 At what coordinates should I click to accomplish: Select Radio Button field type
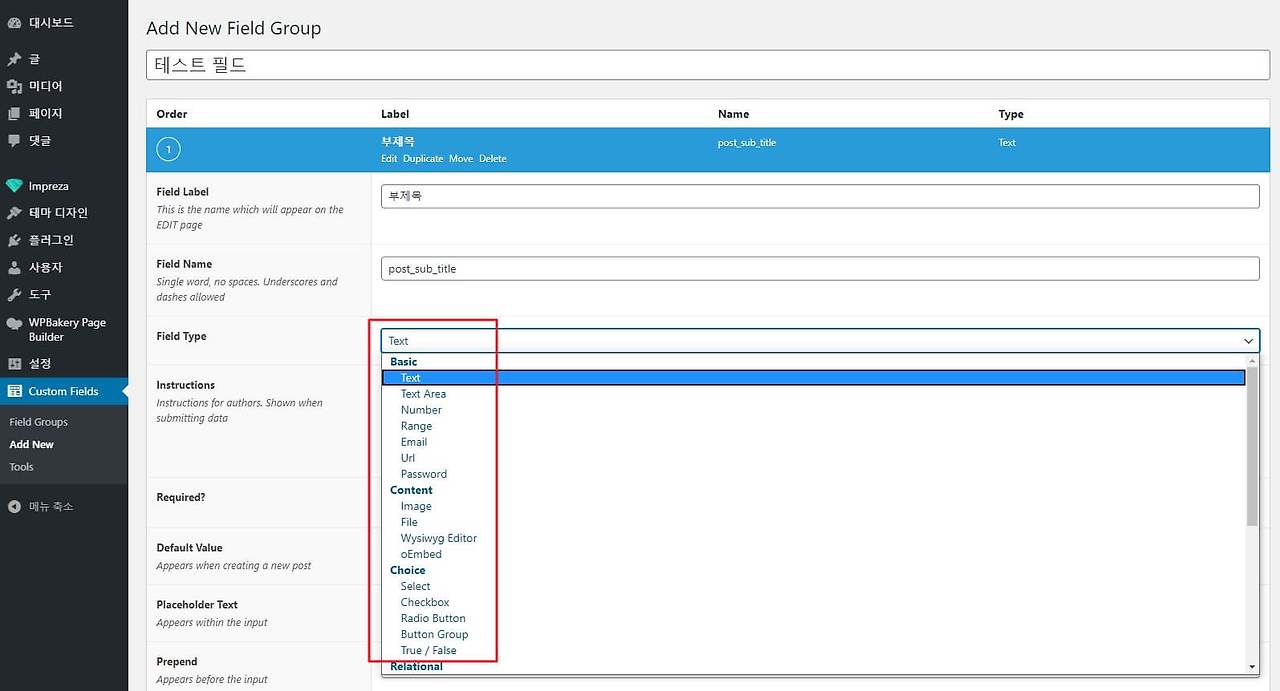(814, 618)
